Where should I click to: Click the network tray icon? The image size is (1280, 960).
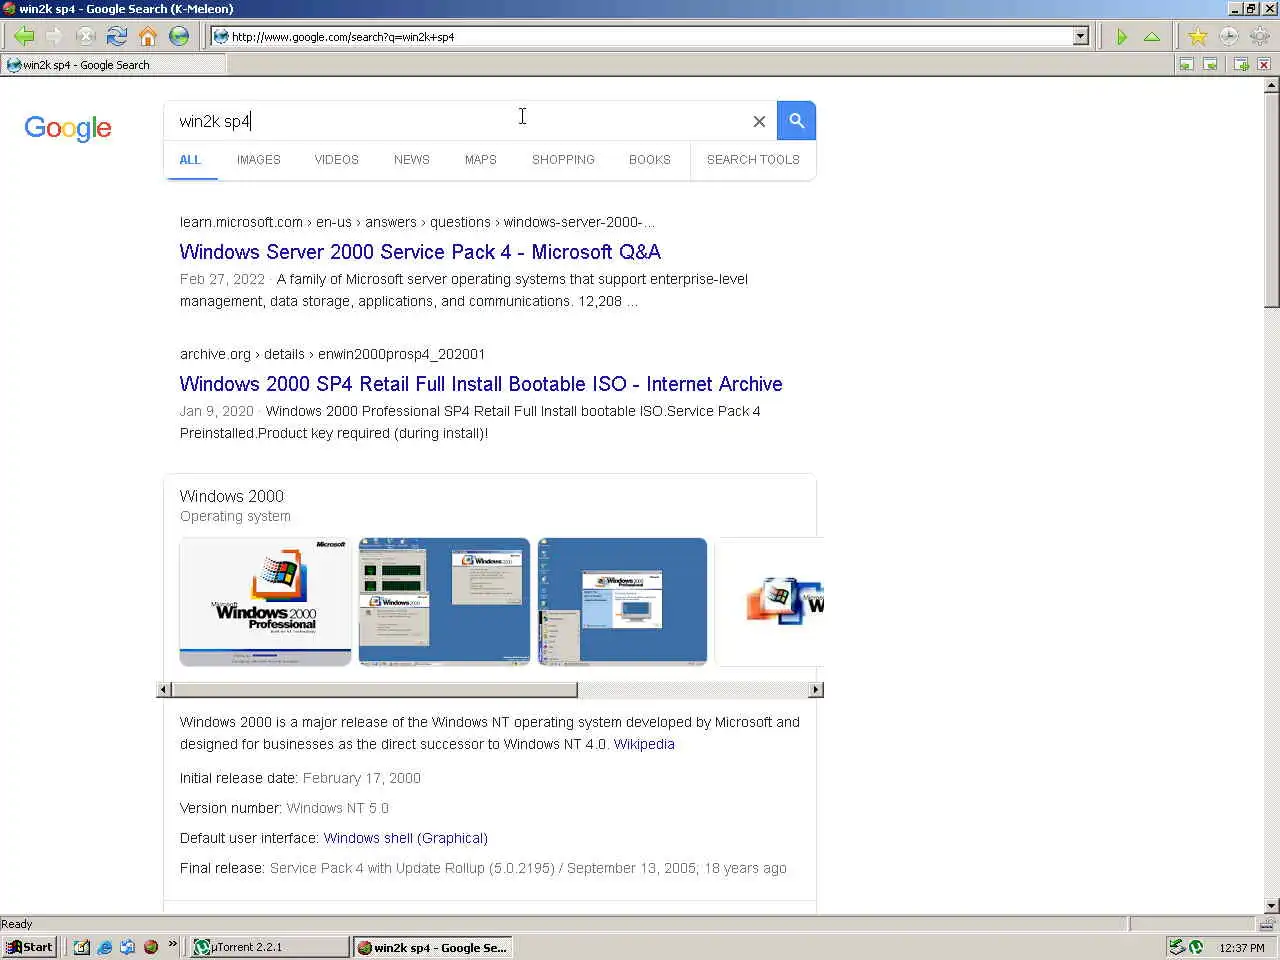coord(1177,947)
